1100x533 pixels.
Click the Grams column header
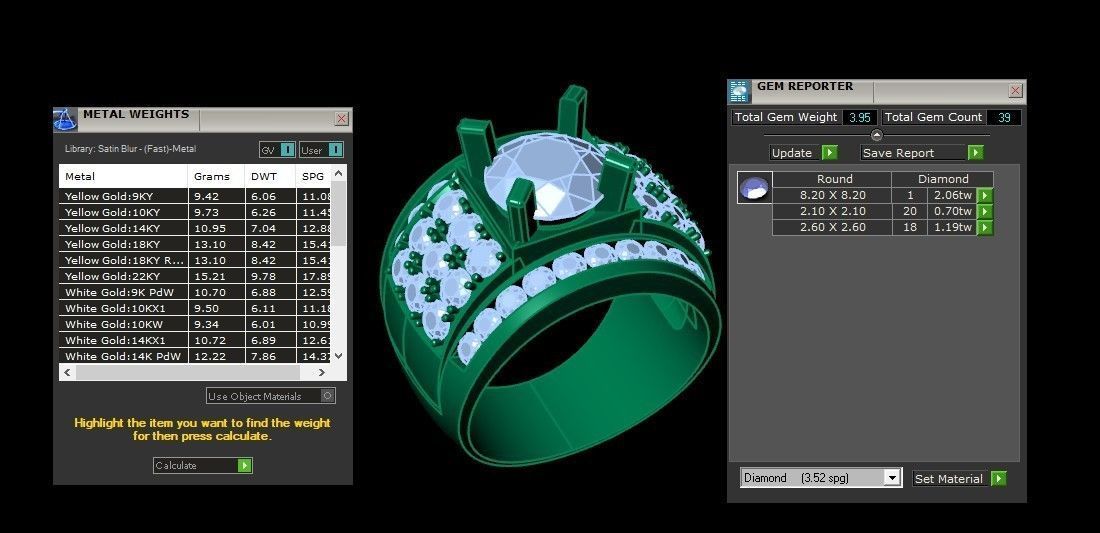[216, 176]
